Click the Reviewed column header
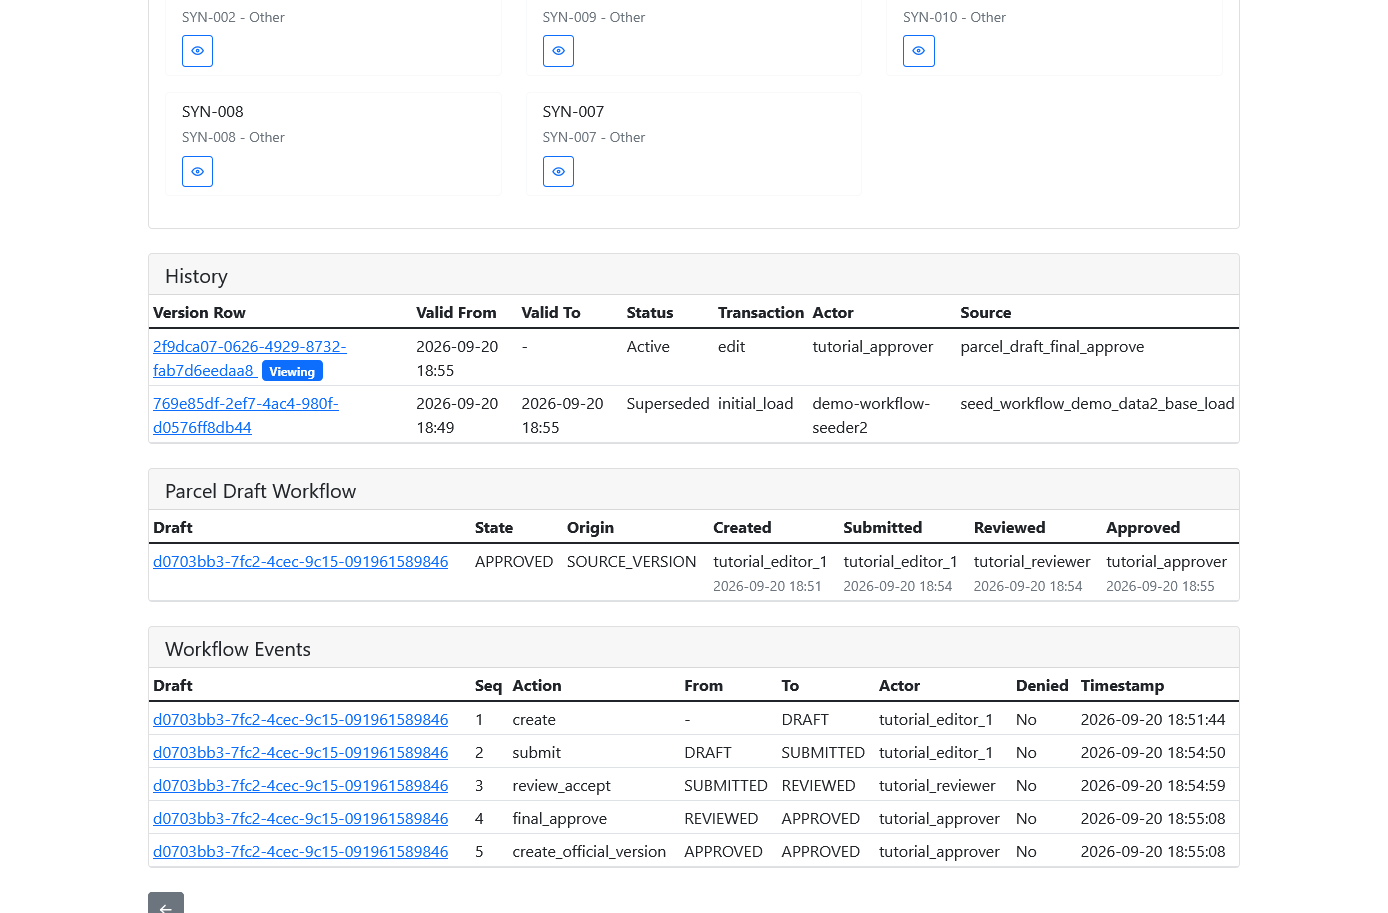This screenshot has width=1388, height=913. tap(1009, 528)
